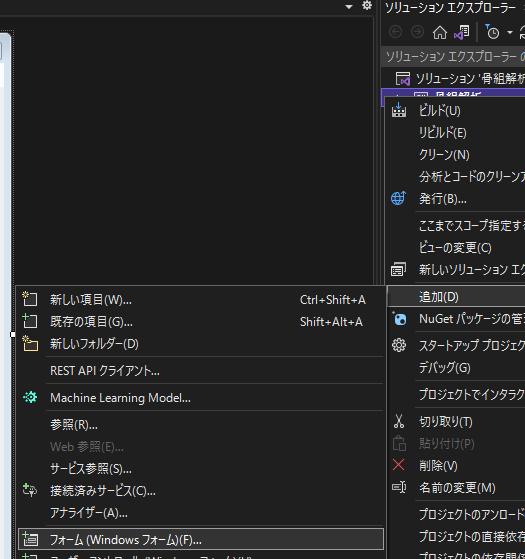Click the new item icon beside 新しい項目(W)
Viewport: 525px width, 559px height.
coord(30,299)
